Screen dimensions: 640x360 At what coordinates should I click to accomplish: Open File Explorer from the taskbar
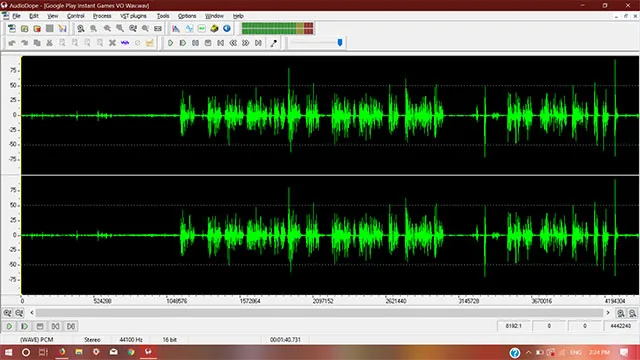tap(79, 352)
